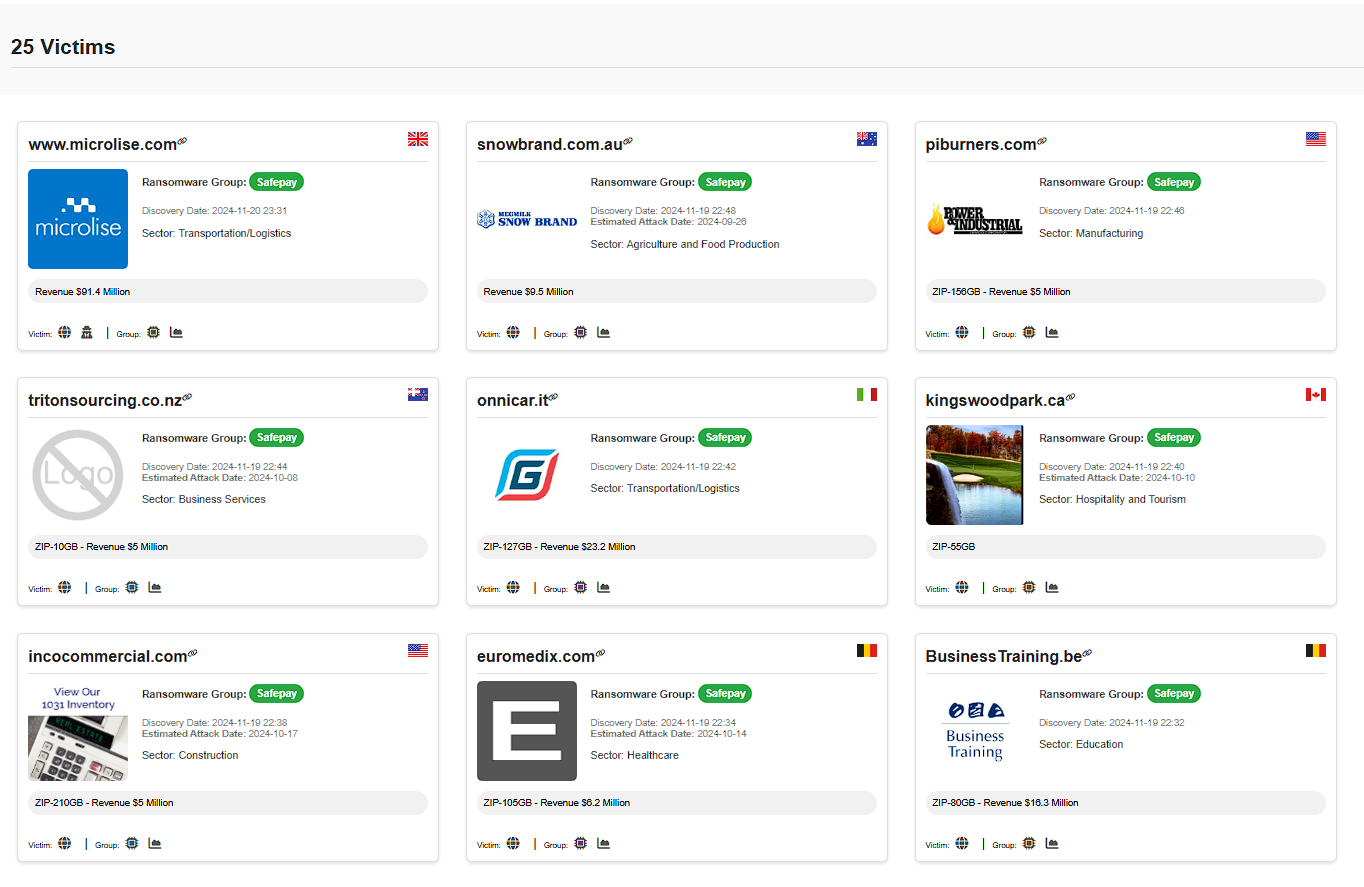The image size is (1364, 887).
Task: Open the onnicar.it victim title
Action: coord(512,401)
